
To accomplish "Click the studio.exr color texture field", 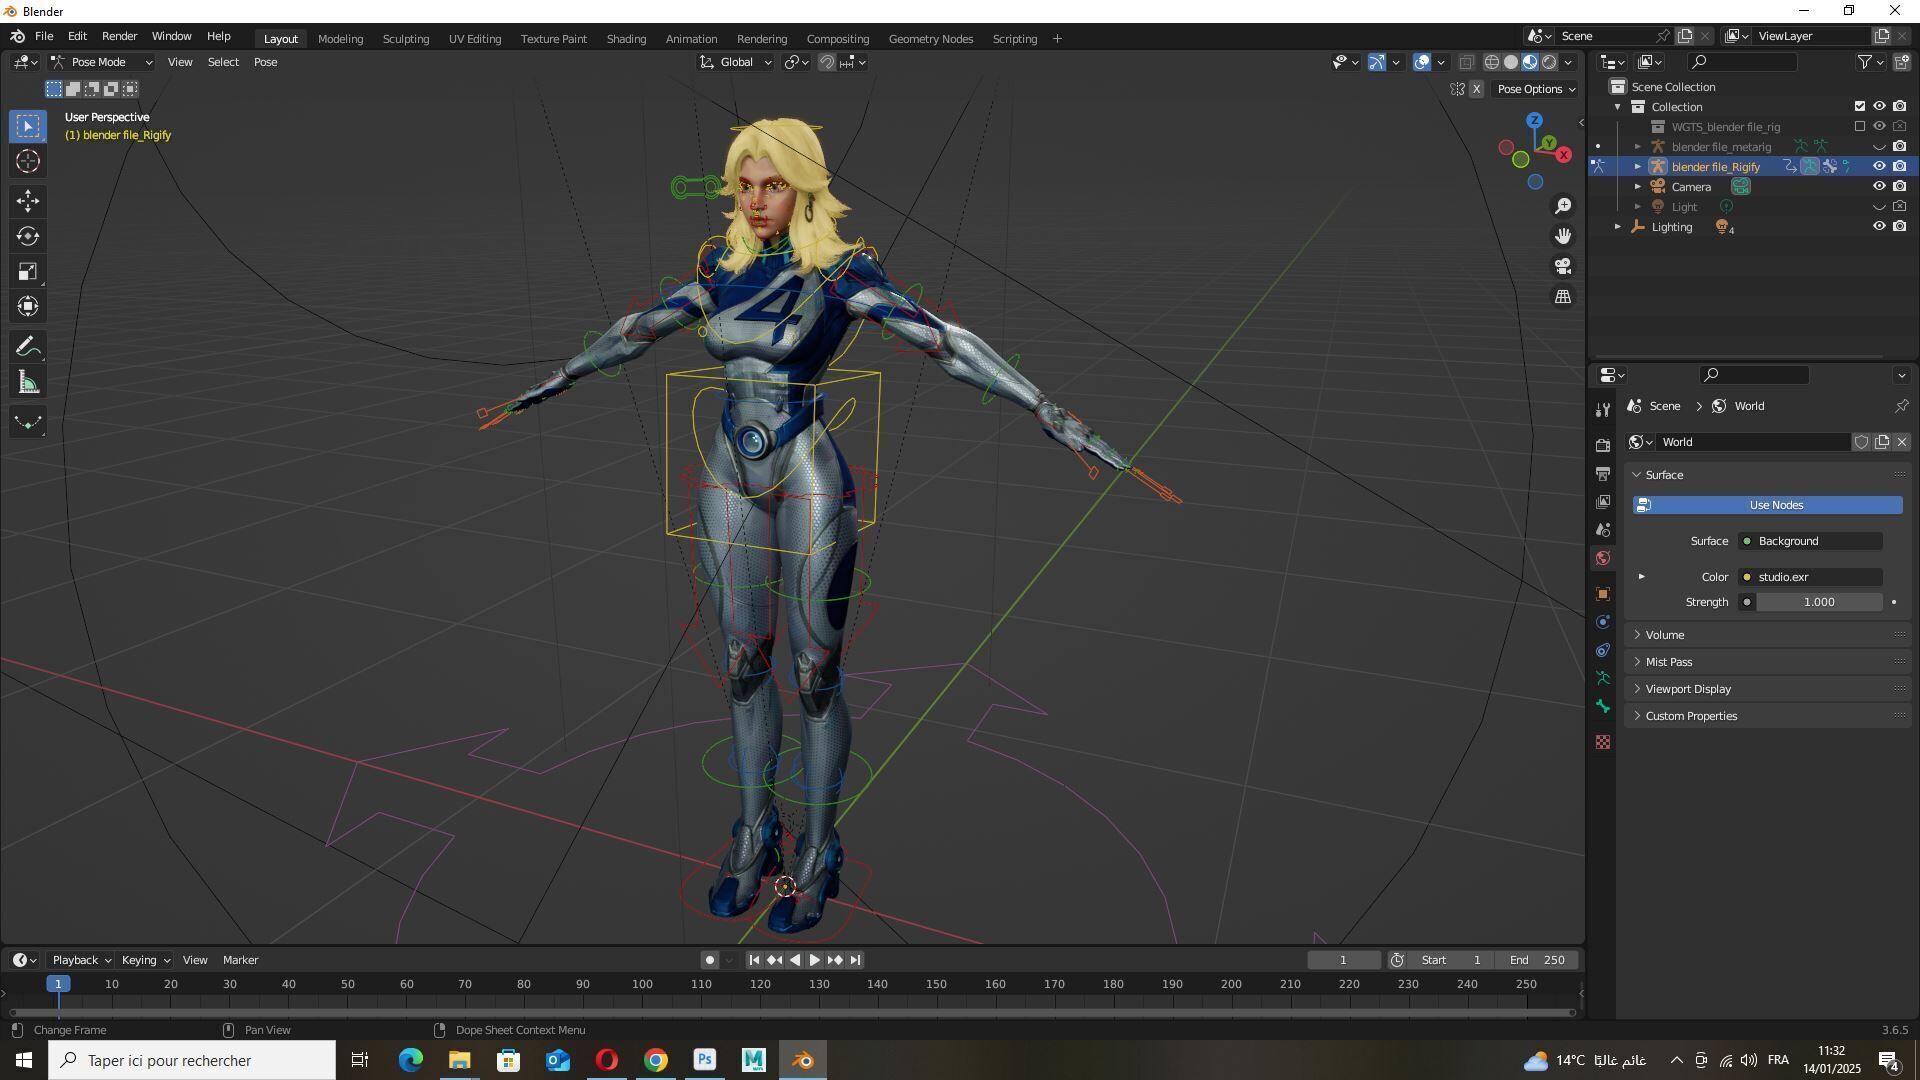I will coord(1810,577).
